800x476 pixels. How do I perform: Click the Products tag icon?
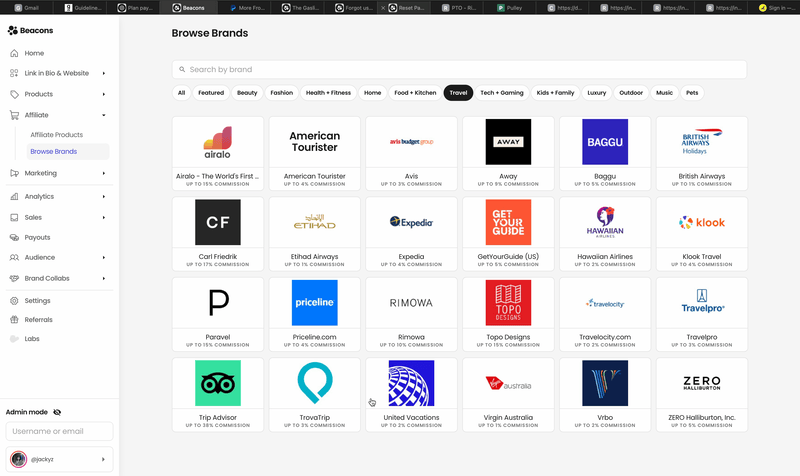coord(14,94)
